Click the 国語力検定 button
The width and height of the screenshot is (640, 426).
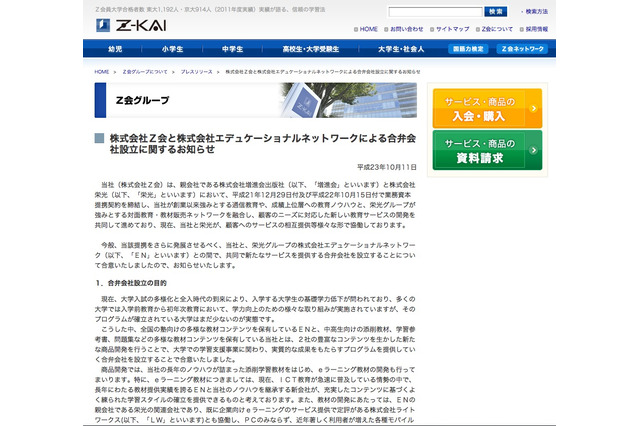(468, 49)
